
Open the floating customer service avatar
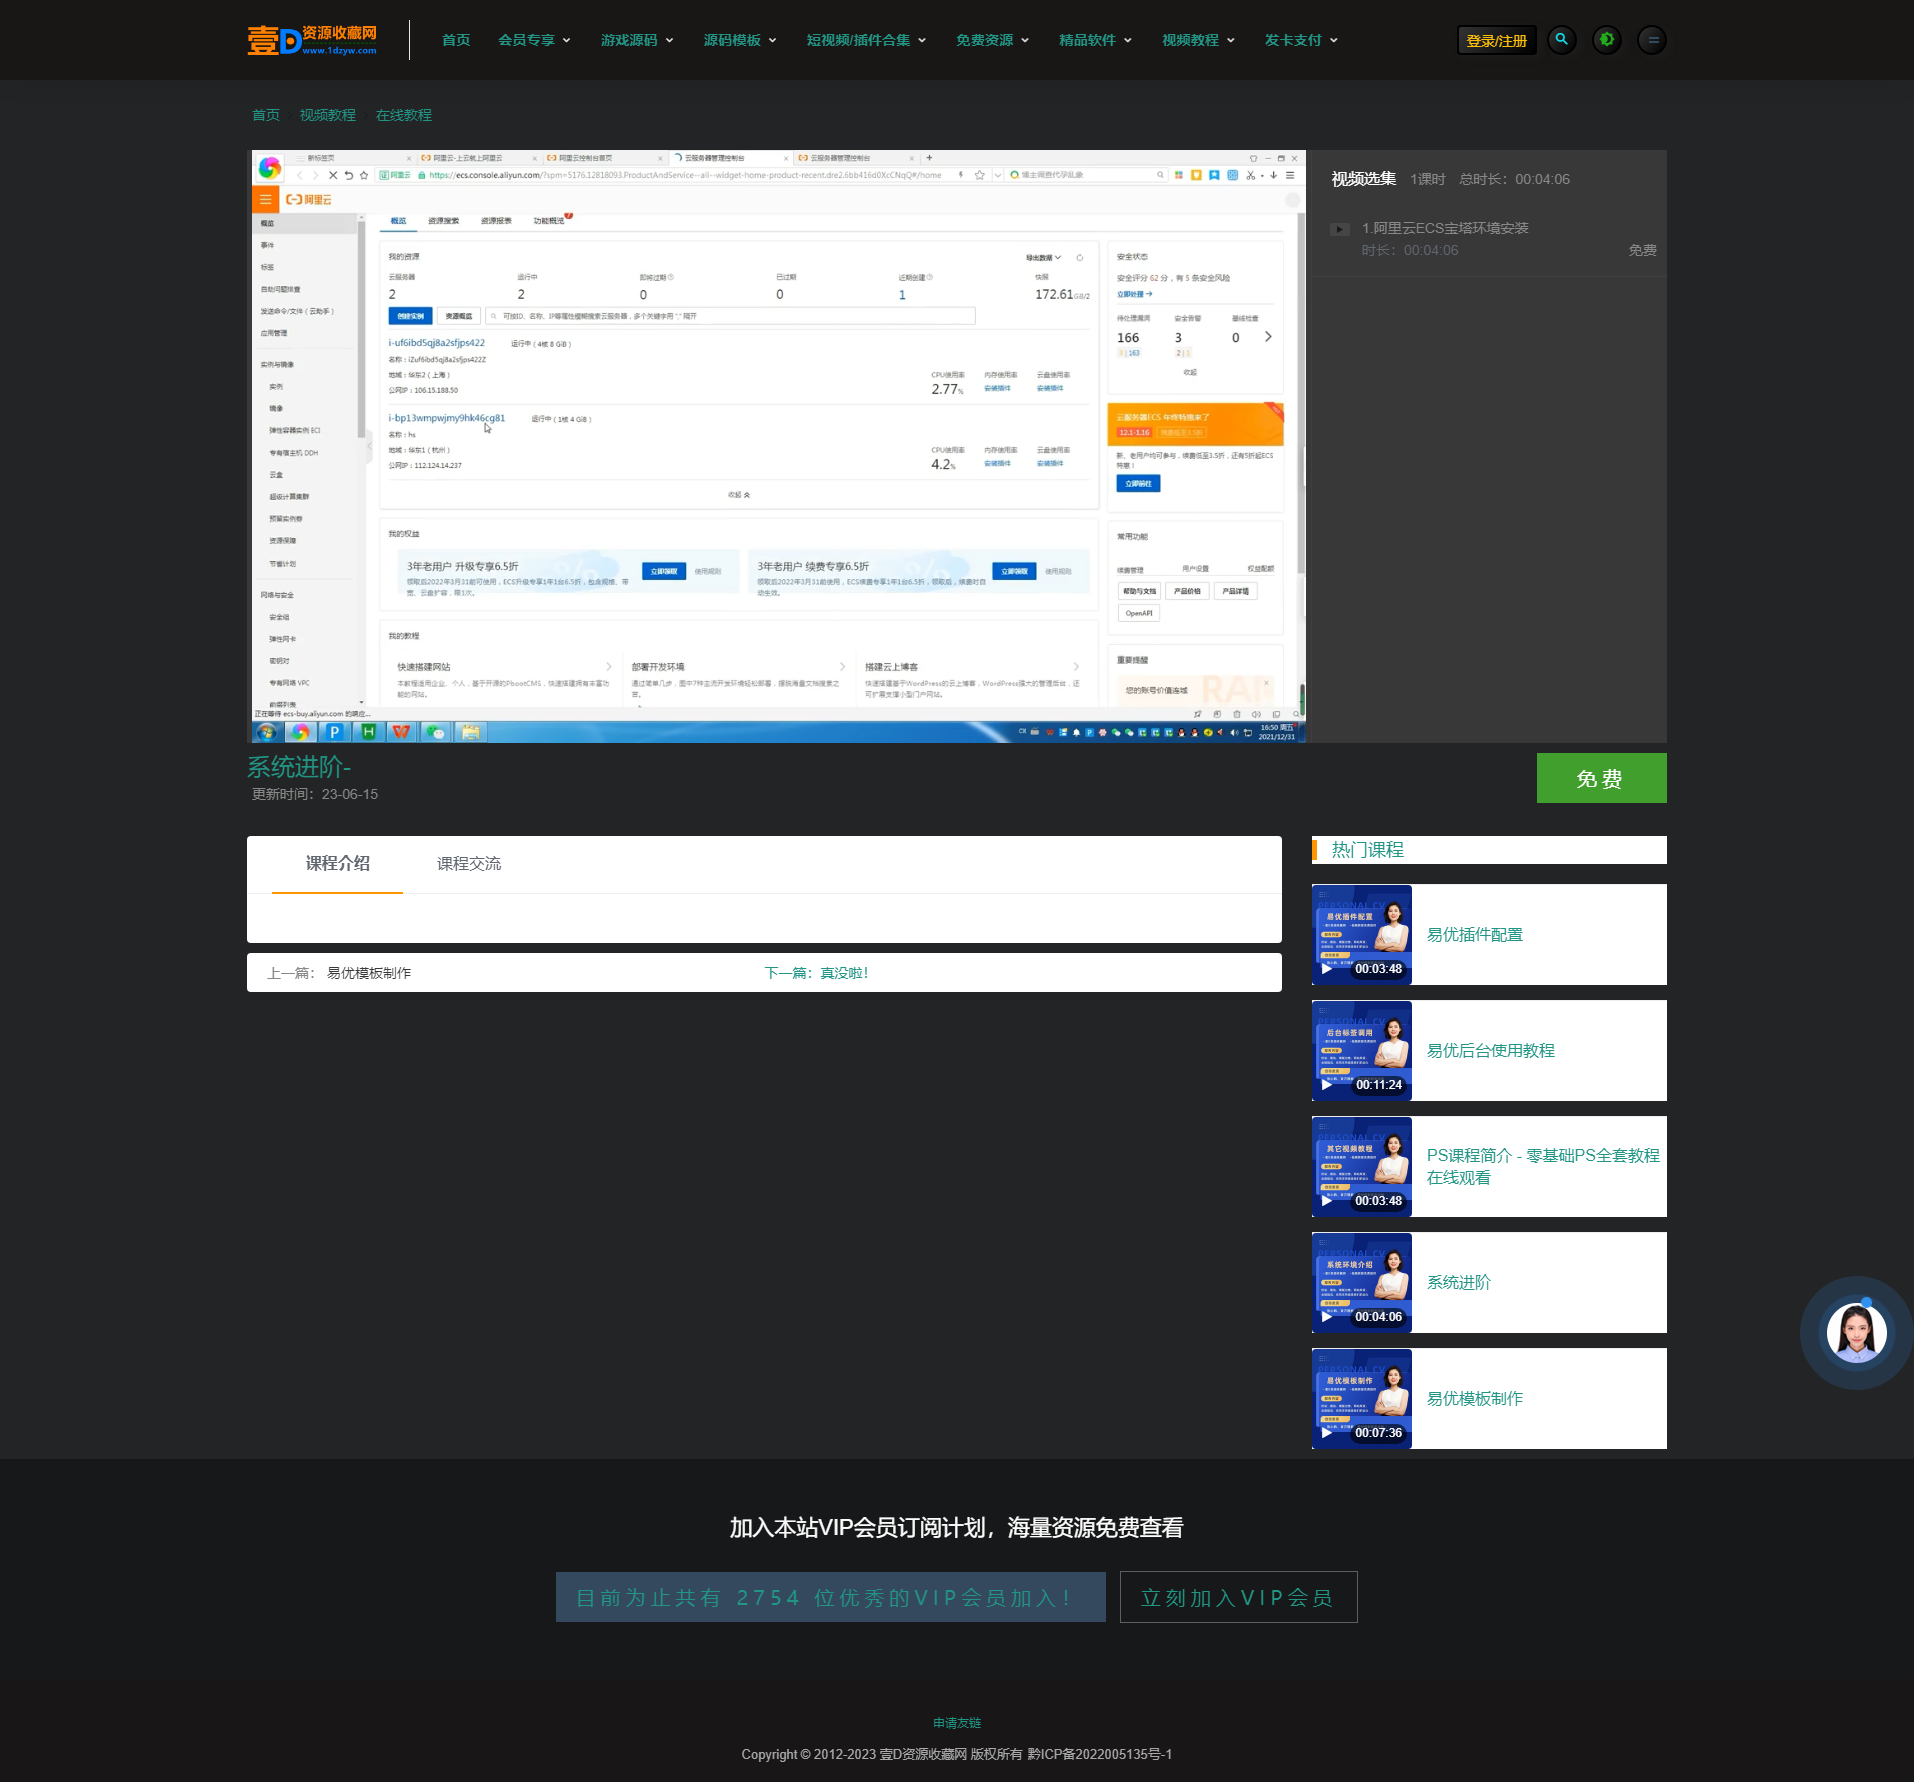1856,1333
